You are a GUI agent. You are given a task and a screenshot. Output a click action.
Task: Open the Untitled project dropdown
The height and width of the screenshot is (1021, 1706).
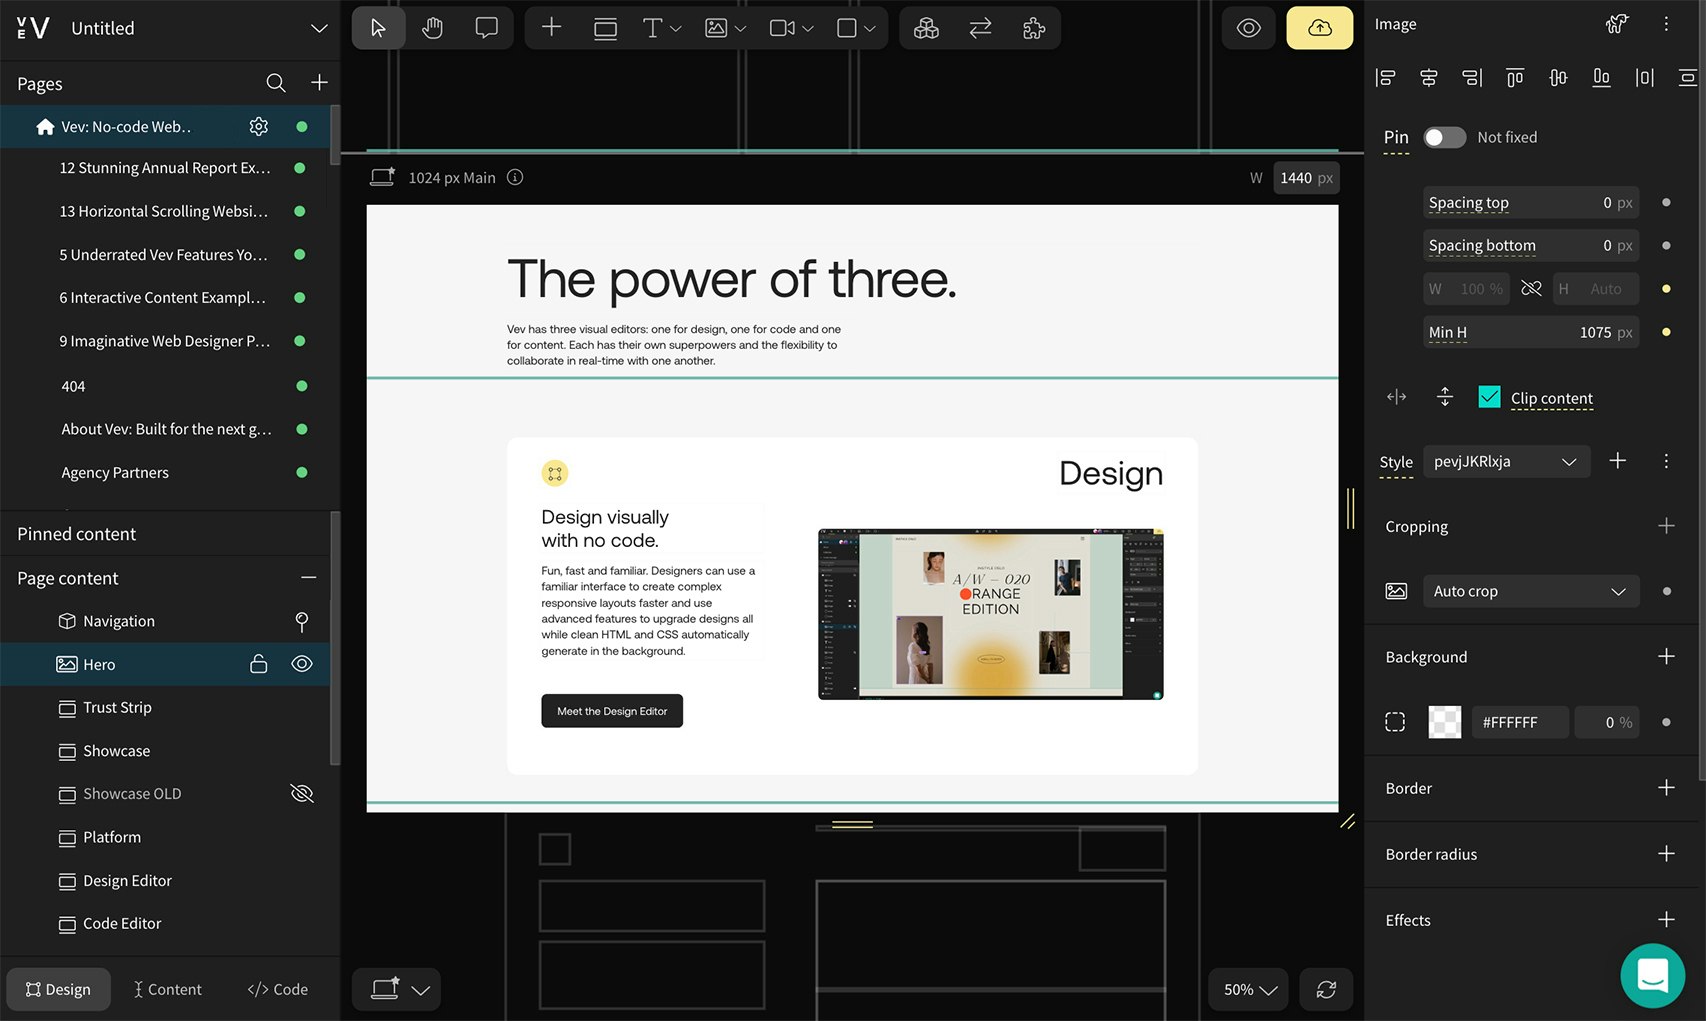[x=318, y=28]
